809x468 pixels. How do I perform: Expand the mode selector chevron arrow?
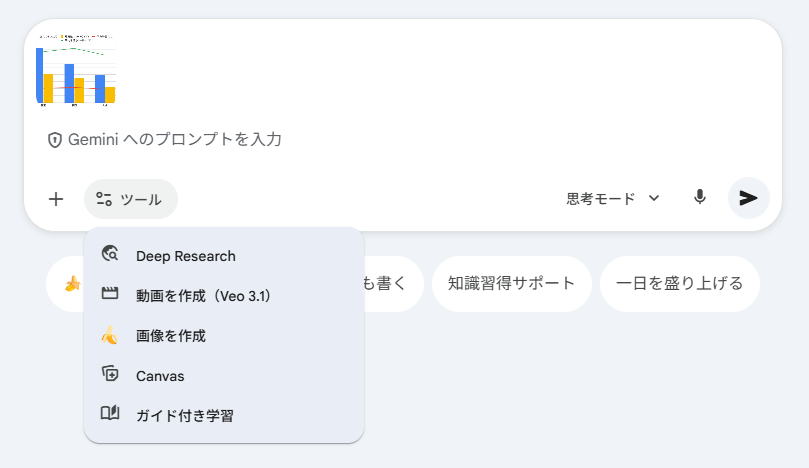click(654, 198)
